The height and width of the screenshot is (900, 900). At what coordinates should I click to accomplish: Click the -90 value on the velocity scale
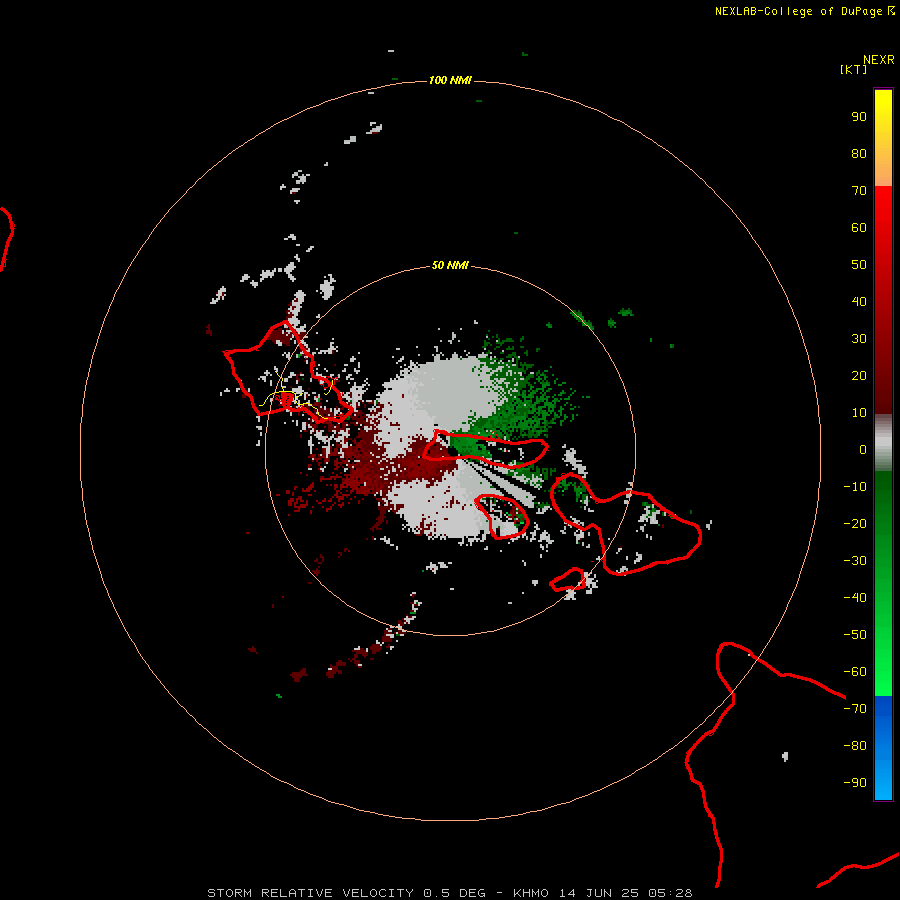855,783
